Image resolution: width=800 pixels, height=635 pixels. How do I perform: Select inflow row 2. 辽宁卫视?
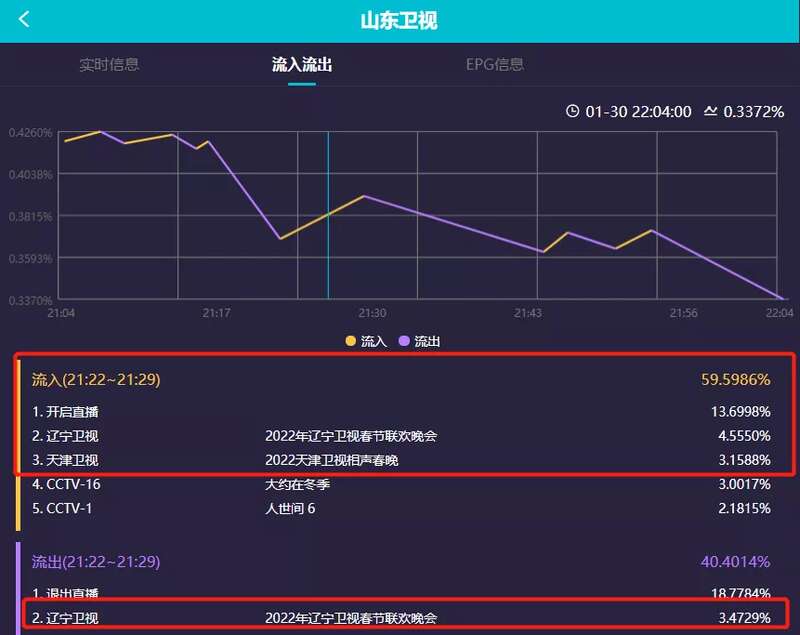[401, 436]
